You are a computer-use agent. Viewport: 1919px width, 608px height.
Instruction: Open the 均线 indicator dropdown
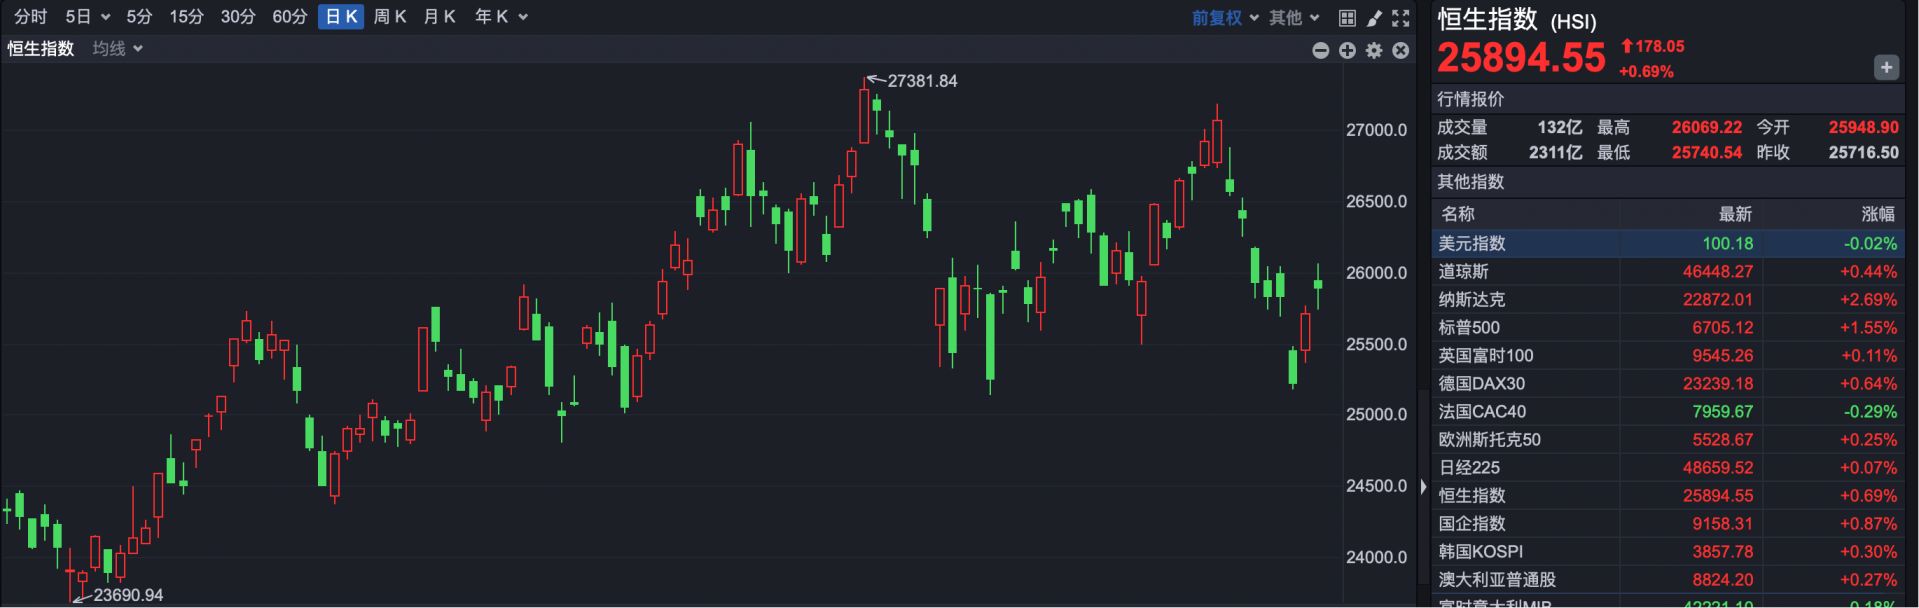click(x=117, y=49)
